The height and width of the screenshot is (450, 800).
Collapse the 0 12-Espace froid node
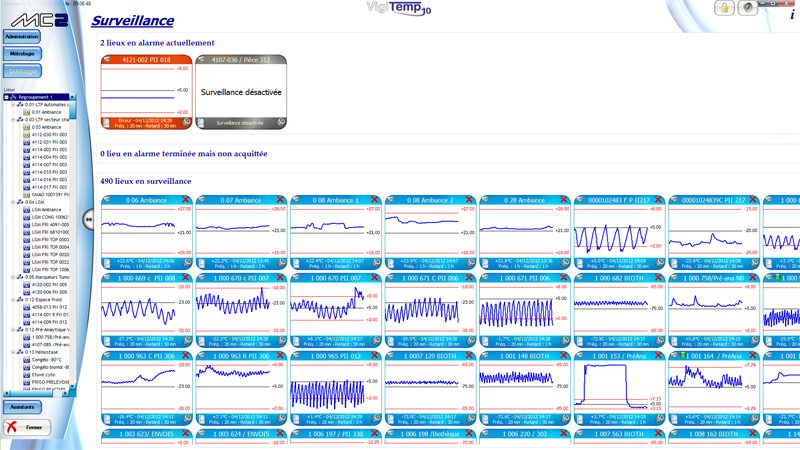point(13,300)
